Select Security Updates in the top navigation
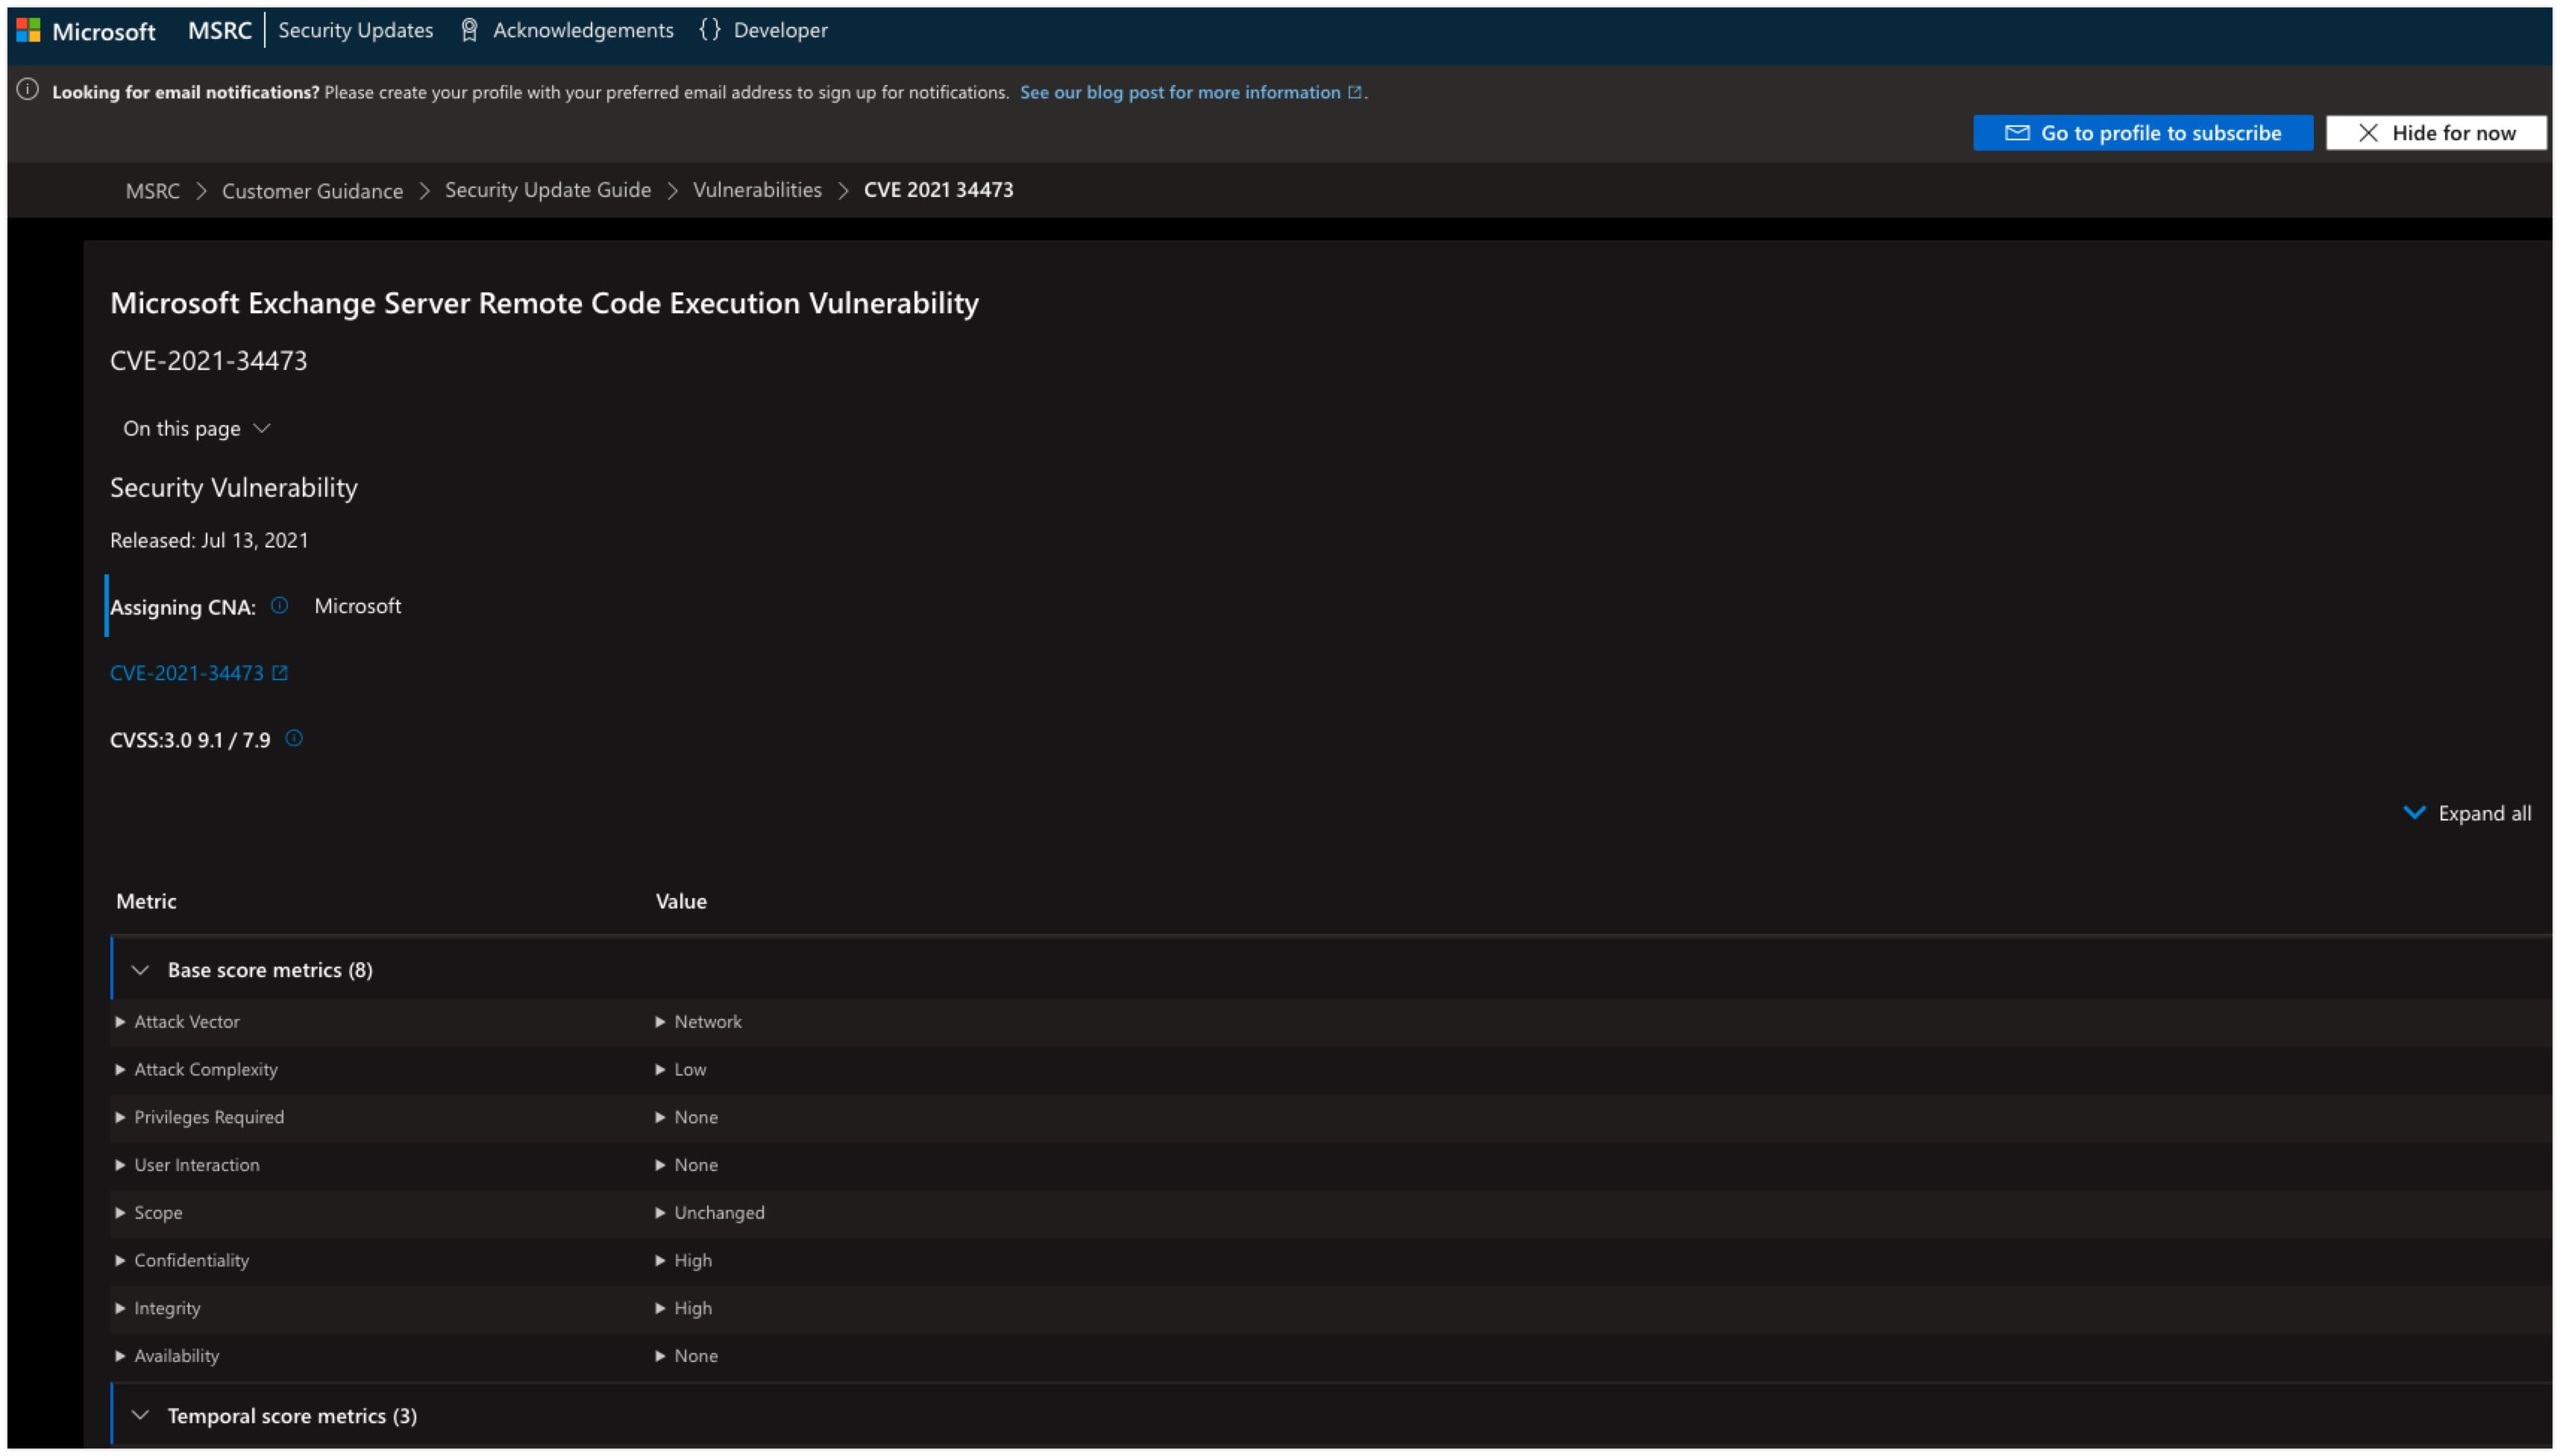 coord(355,29)
